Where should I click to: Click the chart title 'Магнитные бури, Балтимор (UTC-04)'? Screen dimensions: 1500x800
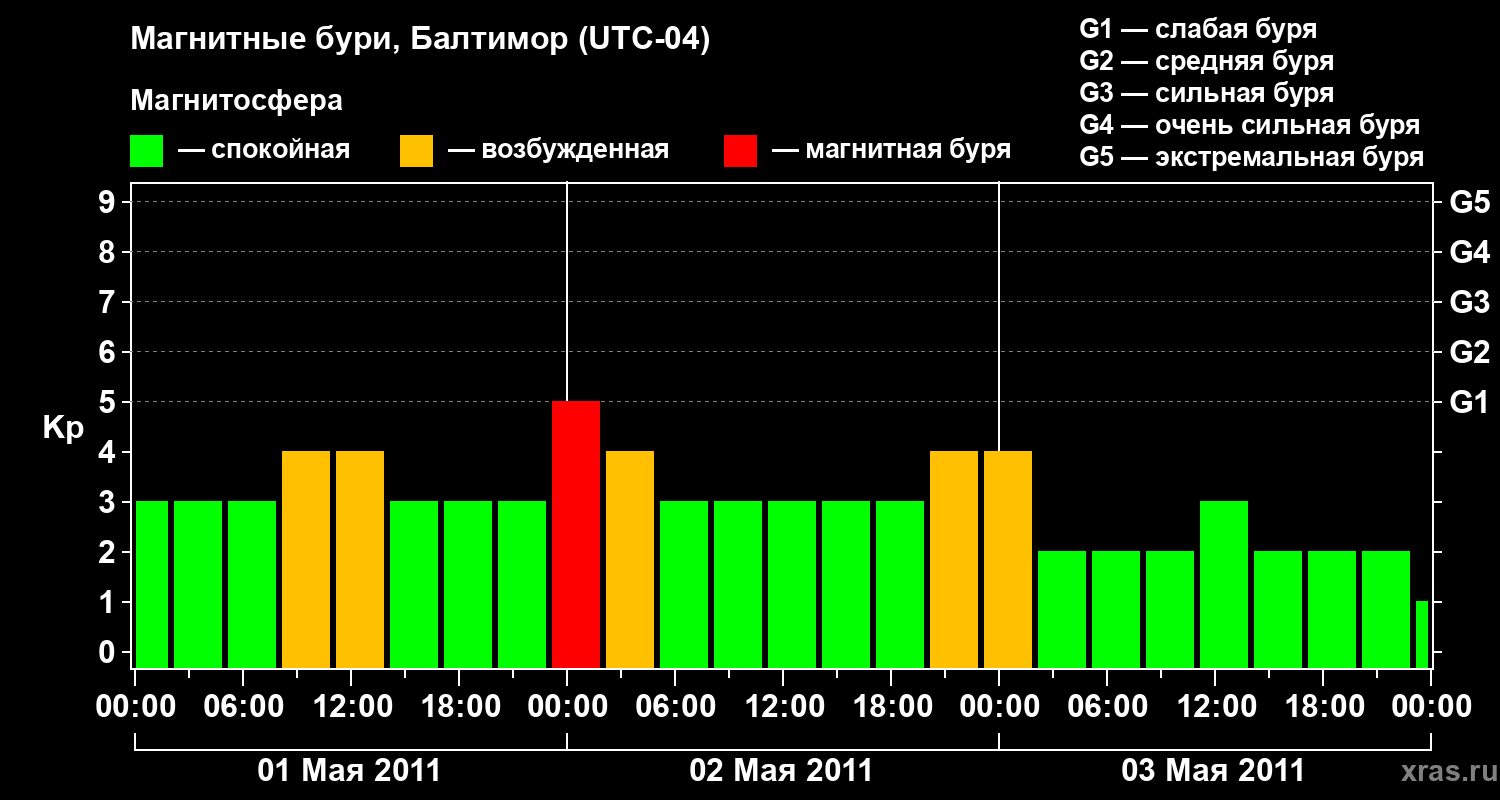420,40
